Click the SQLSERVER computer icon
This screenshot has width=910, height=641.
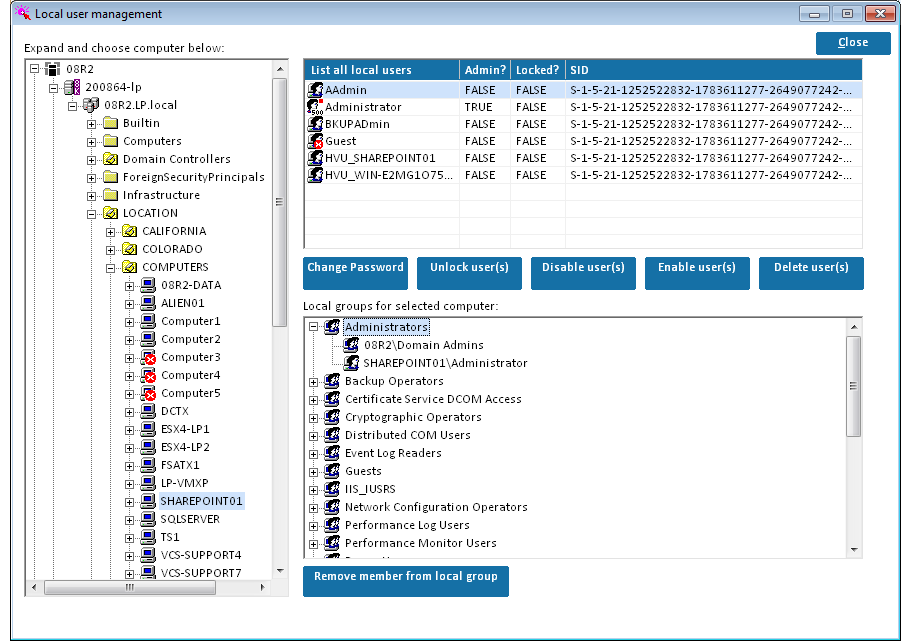[148, 519]
